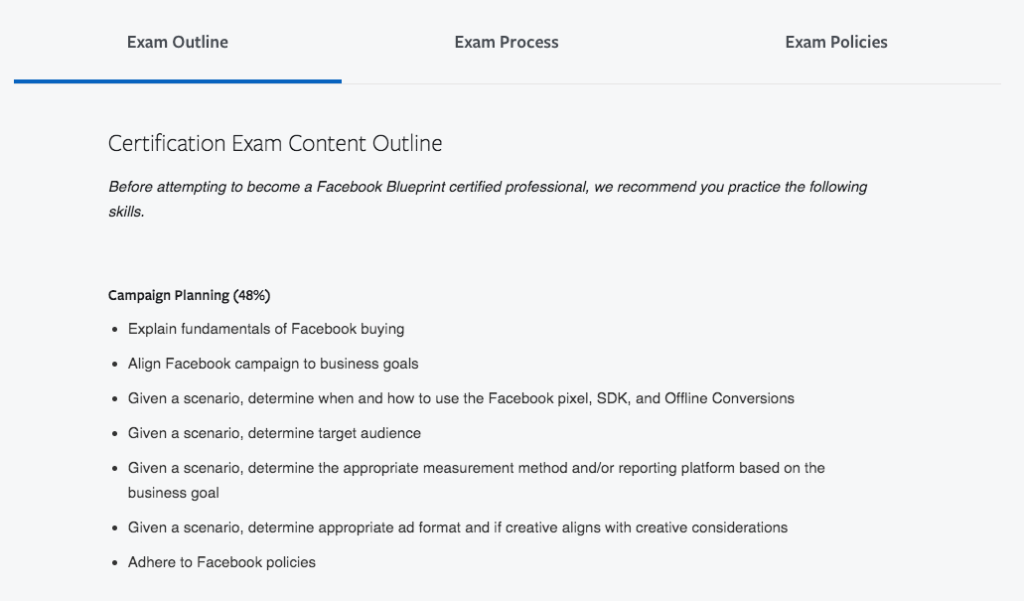Click the italic Facebook Blueprint recommendation paragraph

(488, 199)
